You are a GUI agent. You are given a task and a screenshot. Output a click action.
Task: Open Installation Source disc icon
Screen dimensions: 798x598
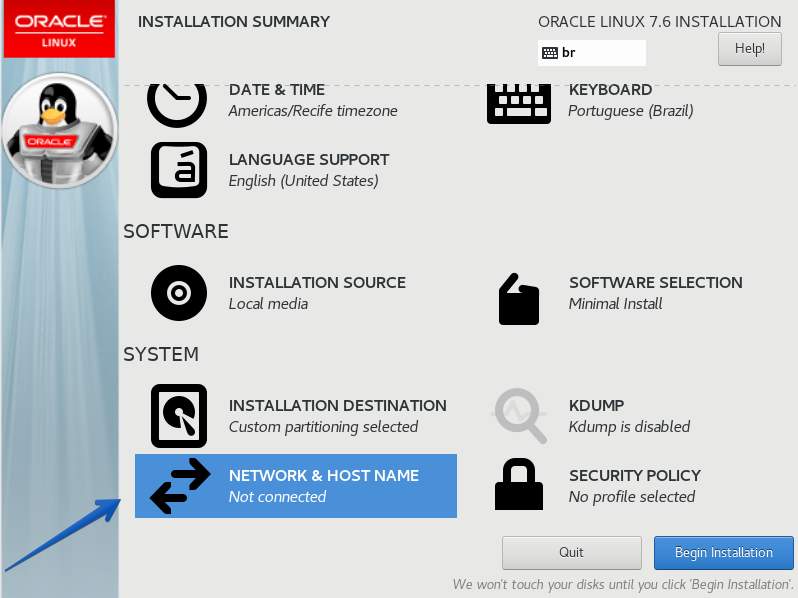pos(178,293)
